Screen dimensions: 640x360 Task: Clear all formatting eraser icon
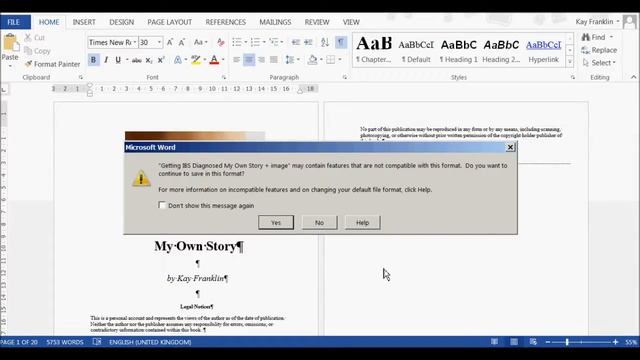tap(221, 42)
